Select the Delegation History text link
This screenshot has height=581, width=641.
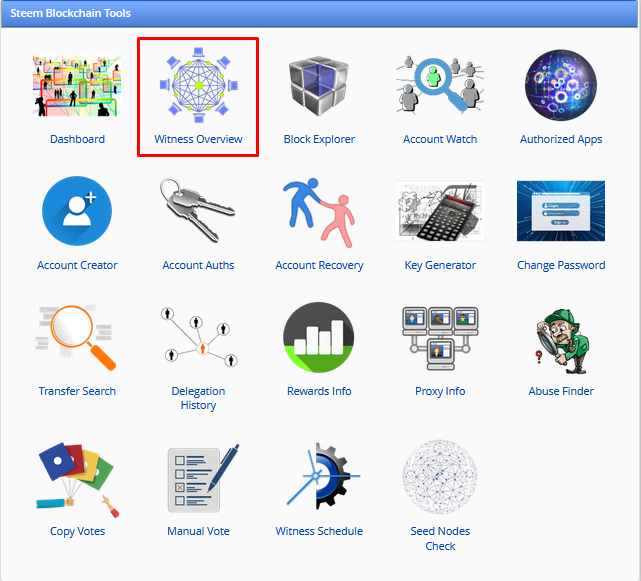point(198,398)
